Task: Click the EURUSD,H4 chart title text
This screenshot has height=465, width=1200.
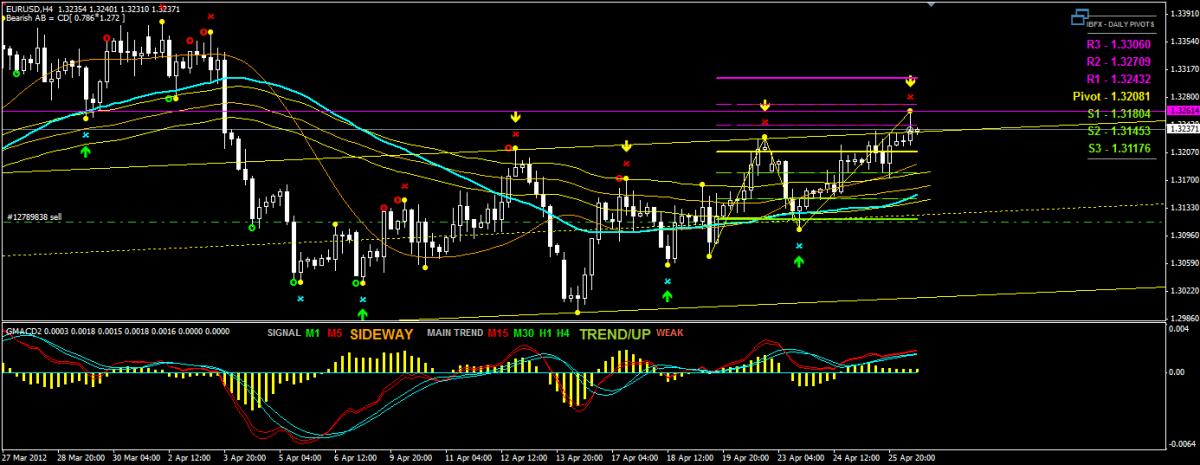Action: tap(30, 8)
